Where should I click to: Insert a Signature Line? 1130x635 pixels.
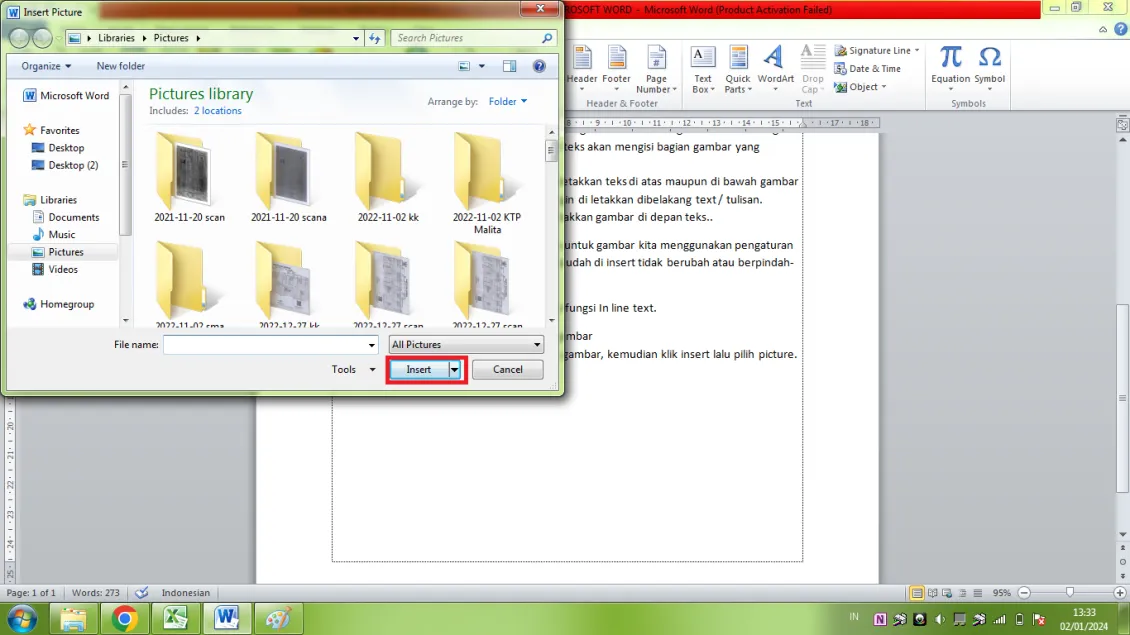pyautogui.click(x=877, y=50)
